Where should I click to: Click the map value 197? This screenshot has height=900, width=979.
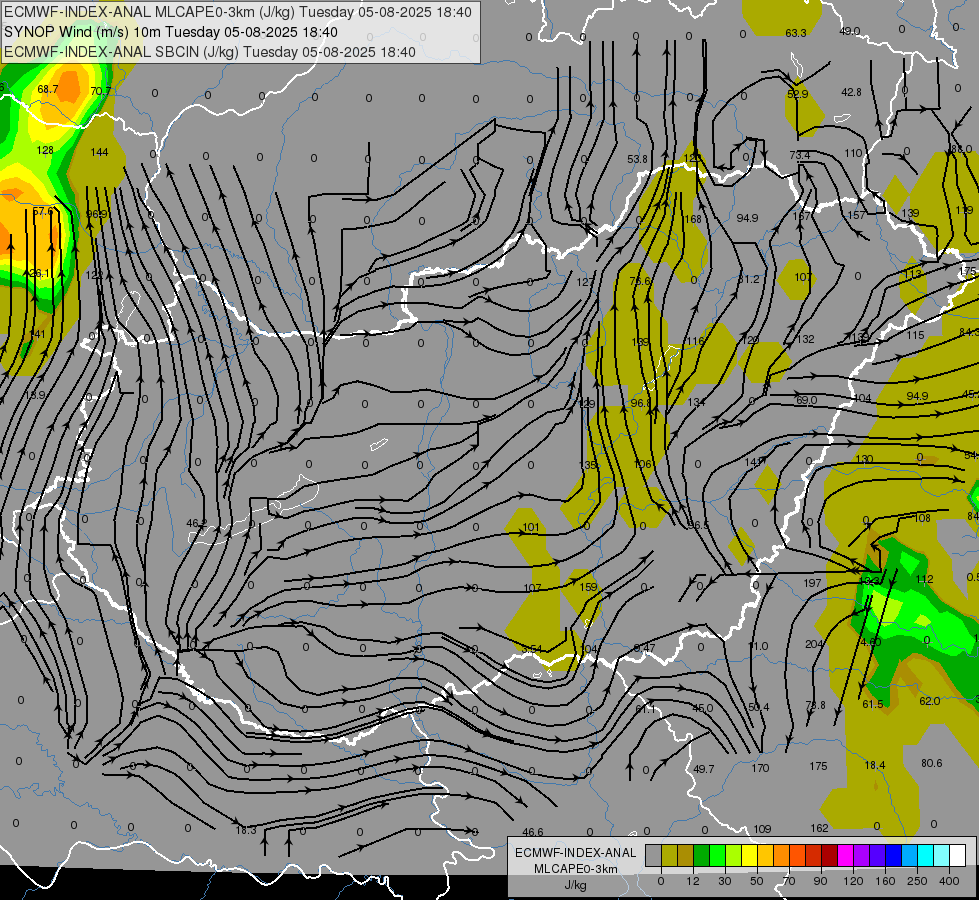[812, 583]
